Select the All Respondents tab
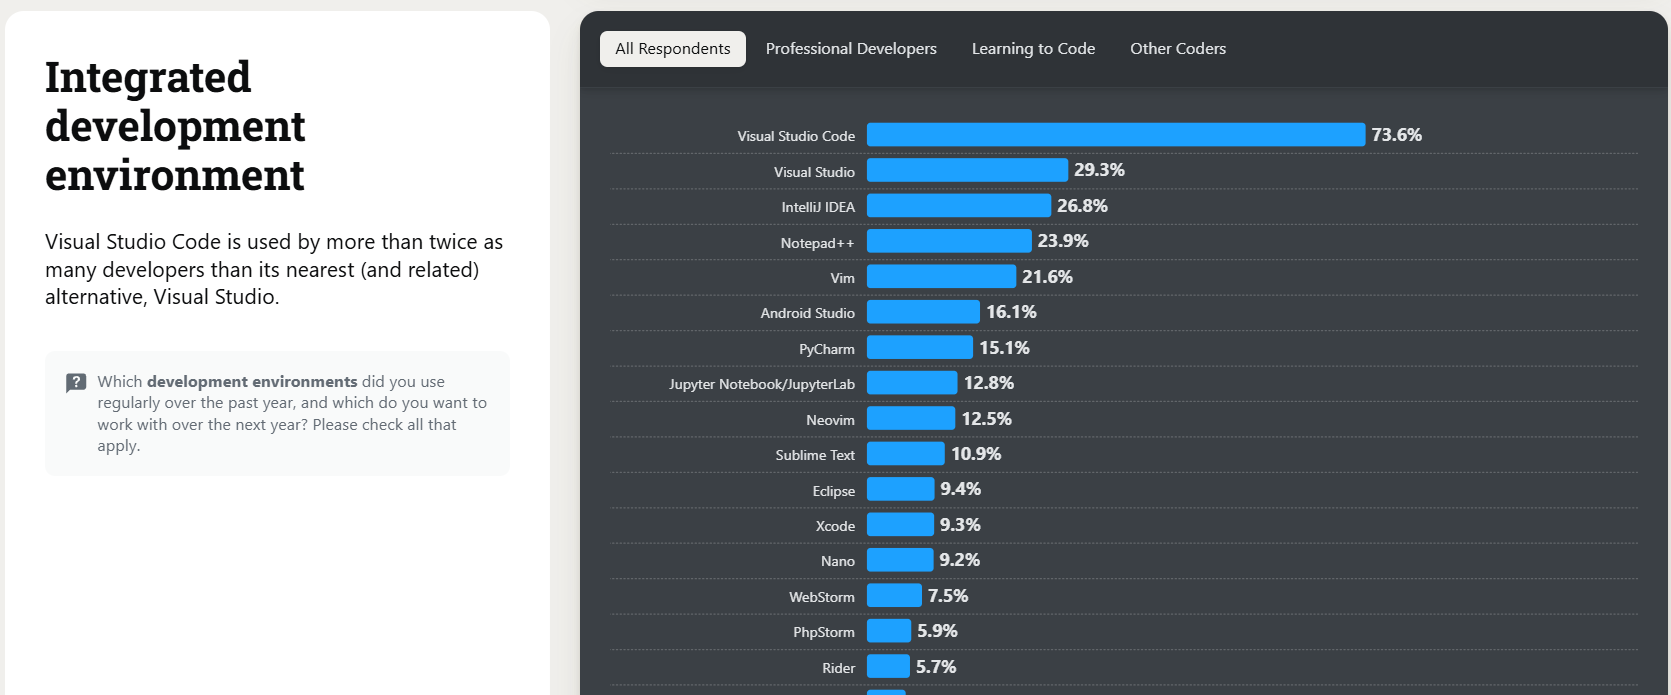 point(672,49)
